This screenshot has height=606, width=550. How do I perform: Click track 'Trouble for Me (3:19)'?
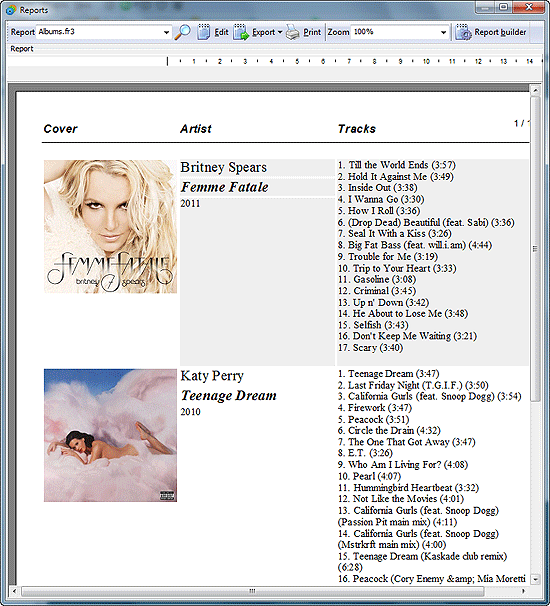tap(388, 257)
